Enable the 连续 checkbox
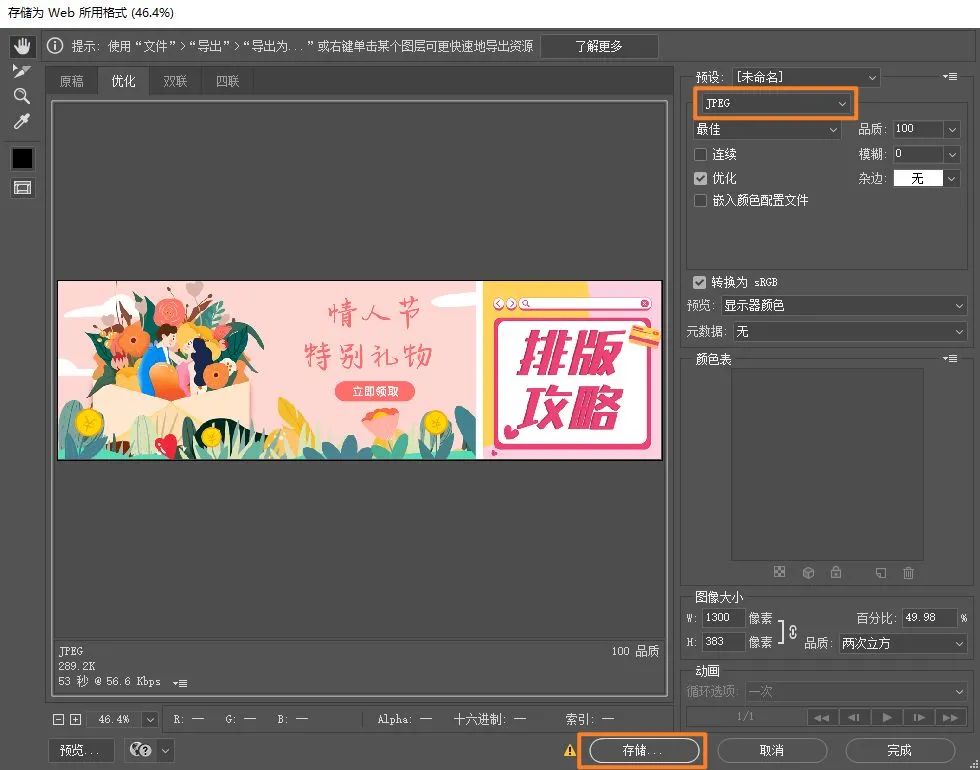Screen dimensions: 980x770 (x=701, y=154)
